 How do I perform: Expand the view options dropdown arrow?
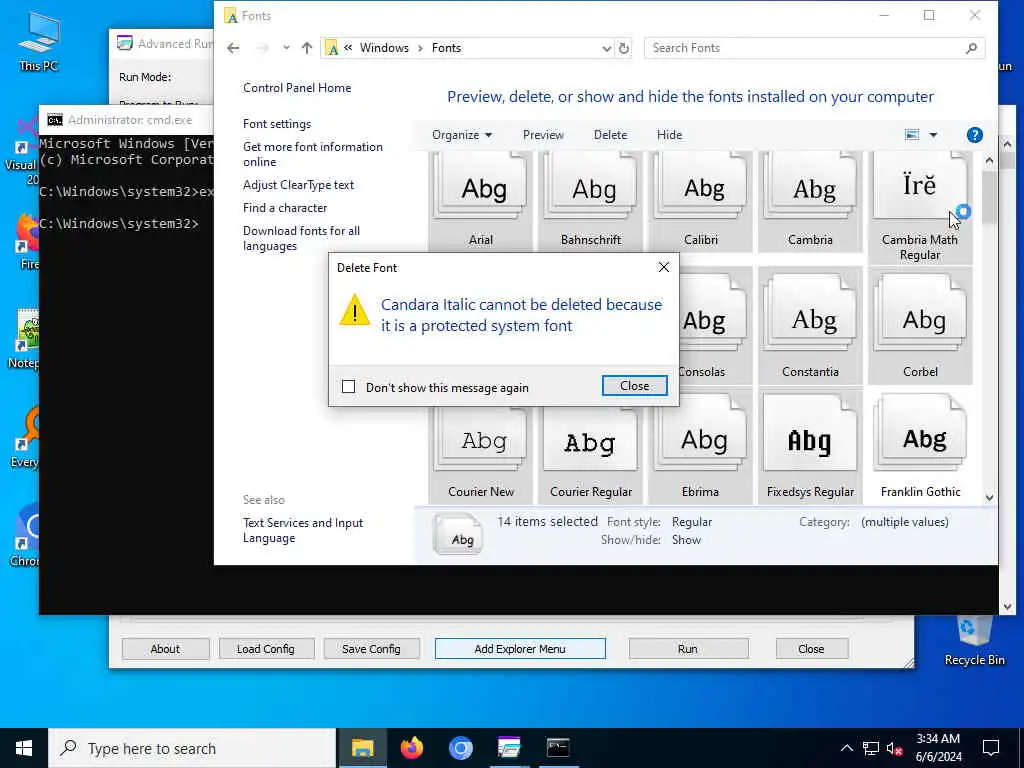click(x=933, y=135)
